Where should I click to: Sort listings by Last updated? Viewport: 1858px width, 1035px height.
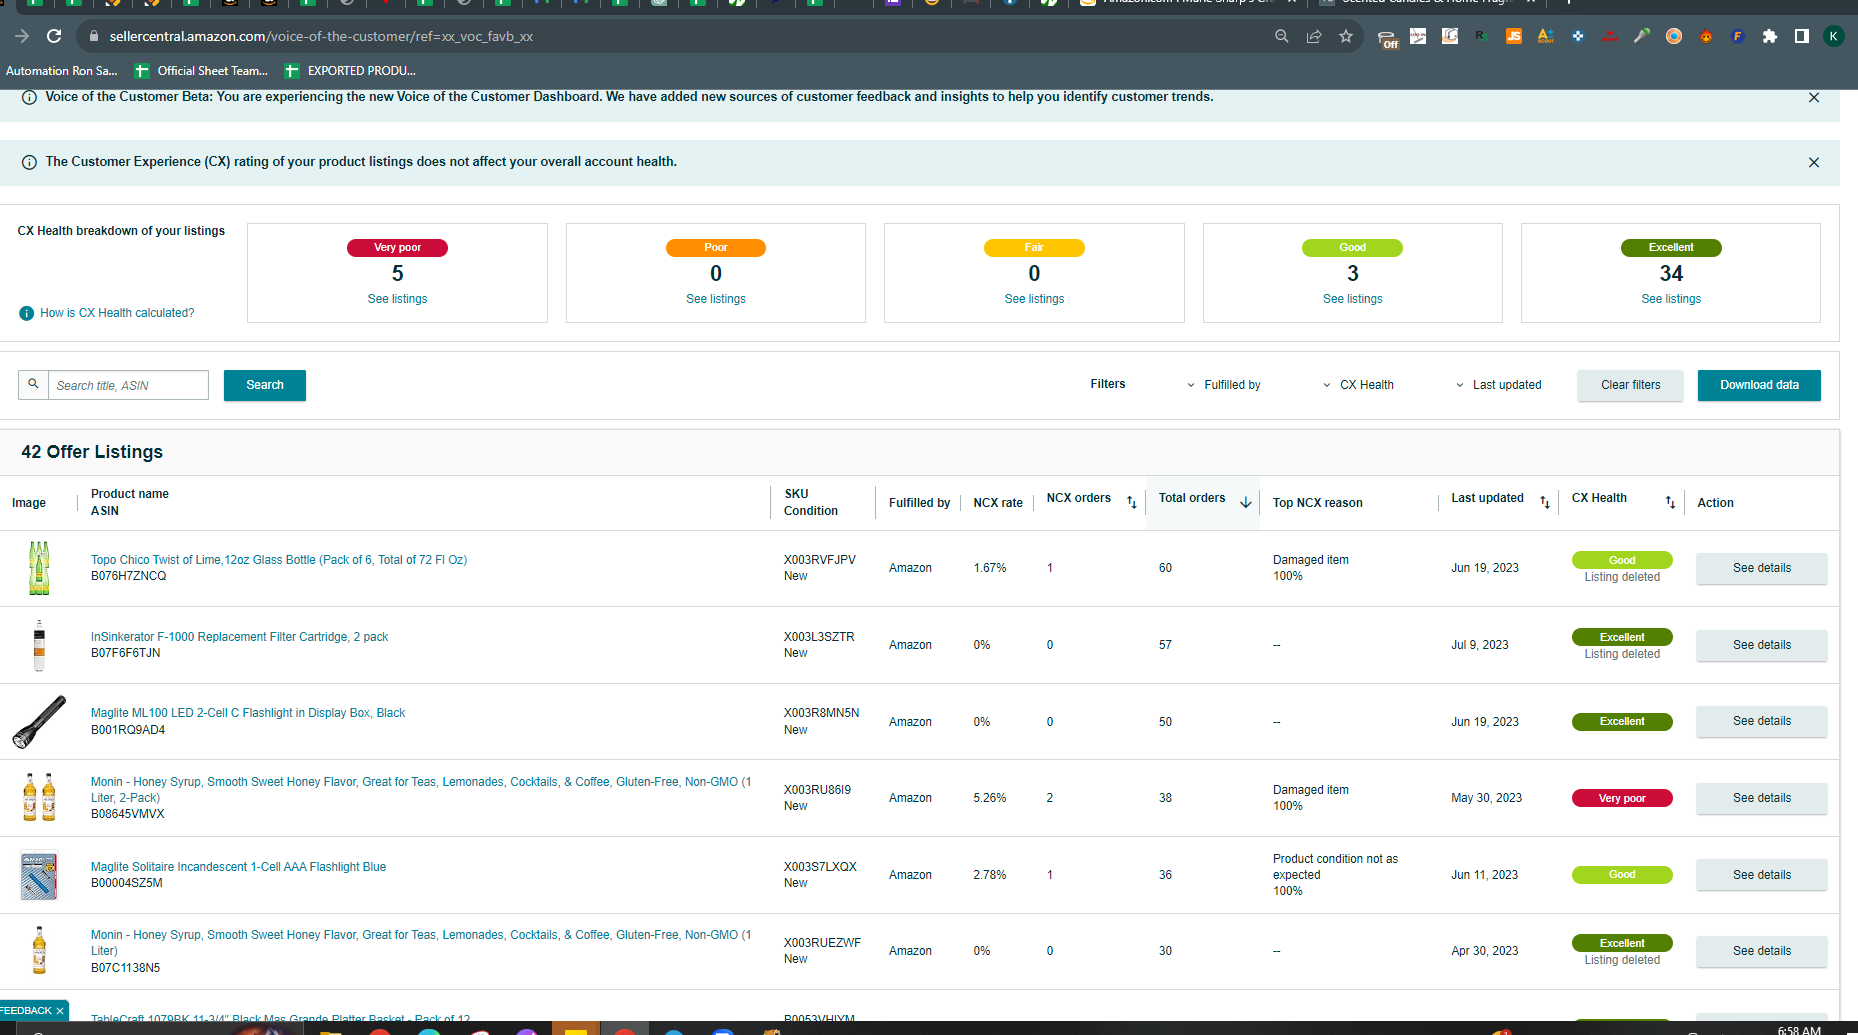[x=1545, y=502]
